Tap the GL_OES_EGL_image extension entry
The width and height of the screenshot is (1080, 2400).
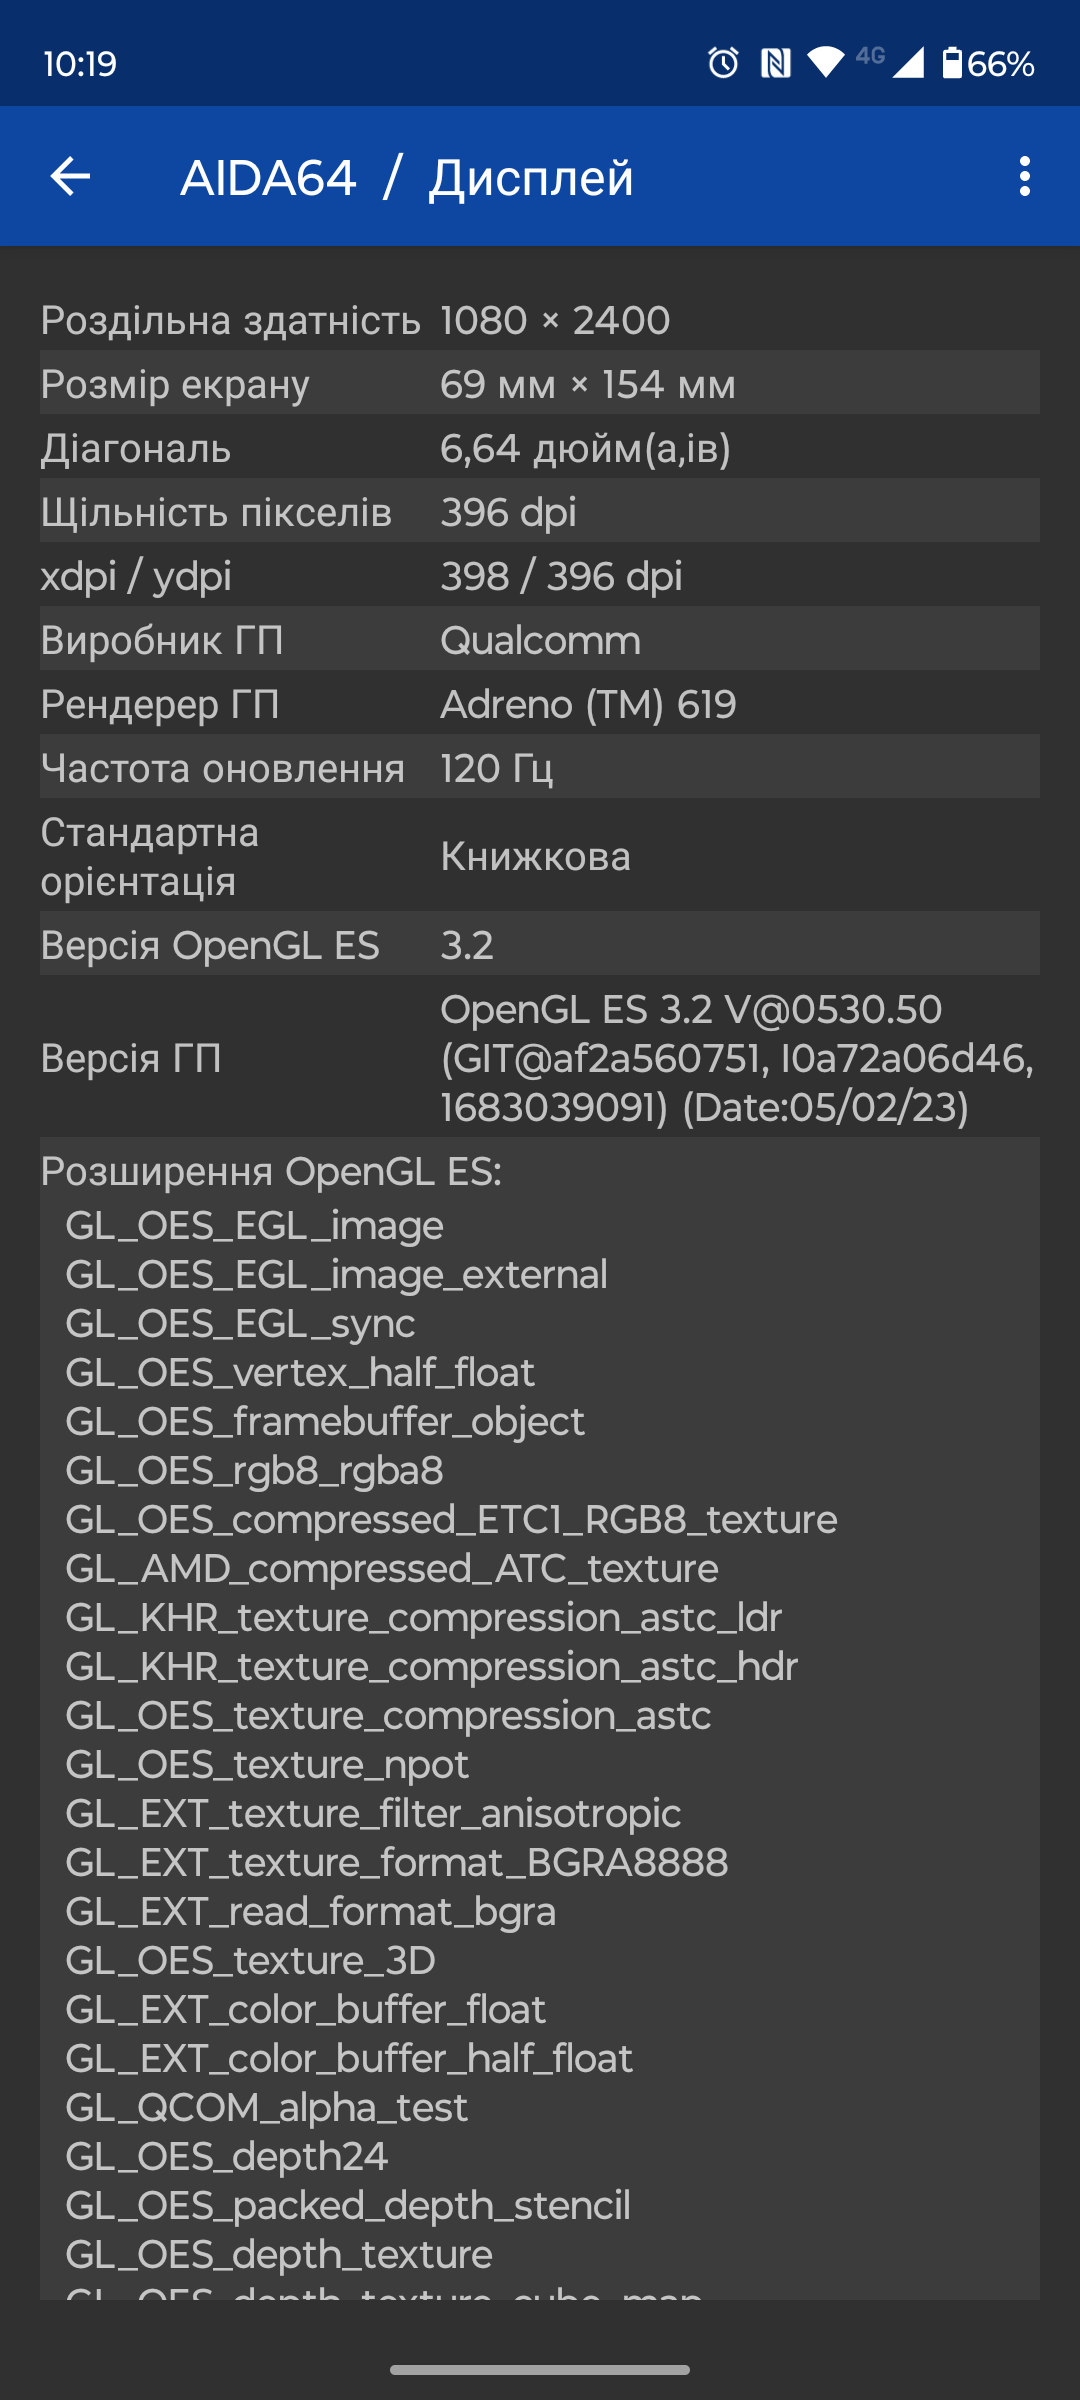(x=254, y=1225)
